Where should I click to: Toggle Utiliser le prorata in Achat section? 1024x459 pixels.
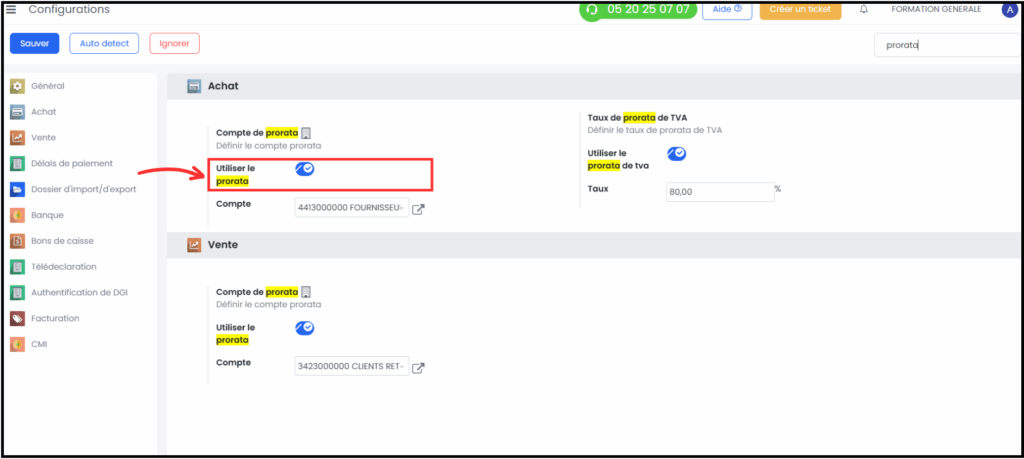click(x=304, y=168)
